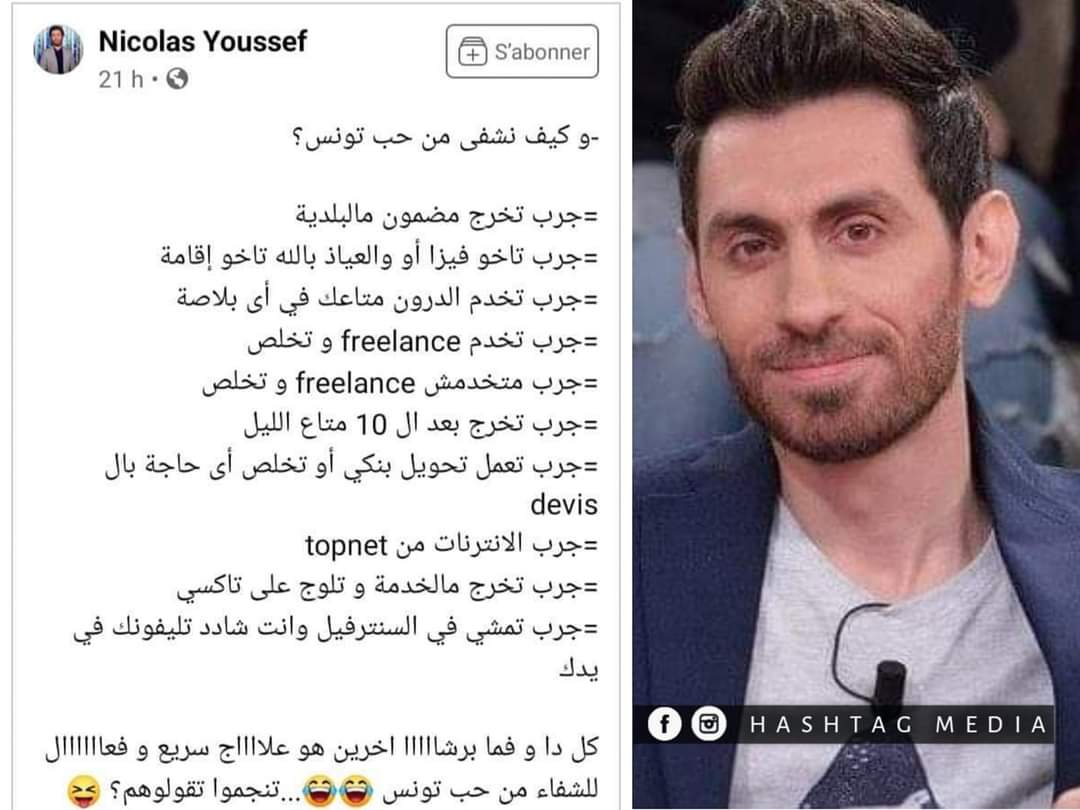Open the bearded man's portrait photo
Screen dimensions: 1080x810
856,405
